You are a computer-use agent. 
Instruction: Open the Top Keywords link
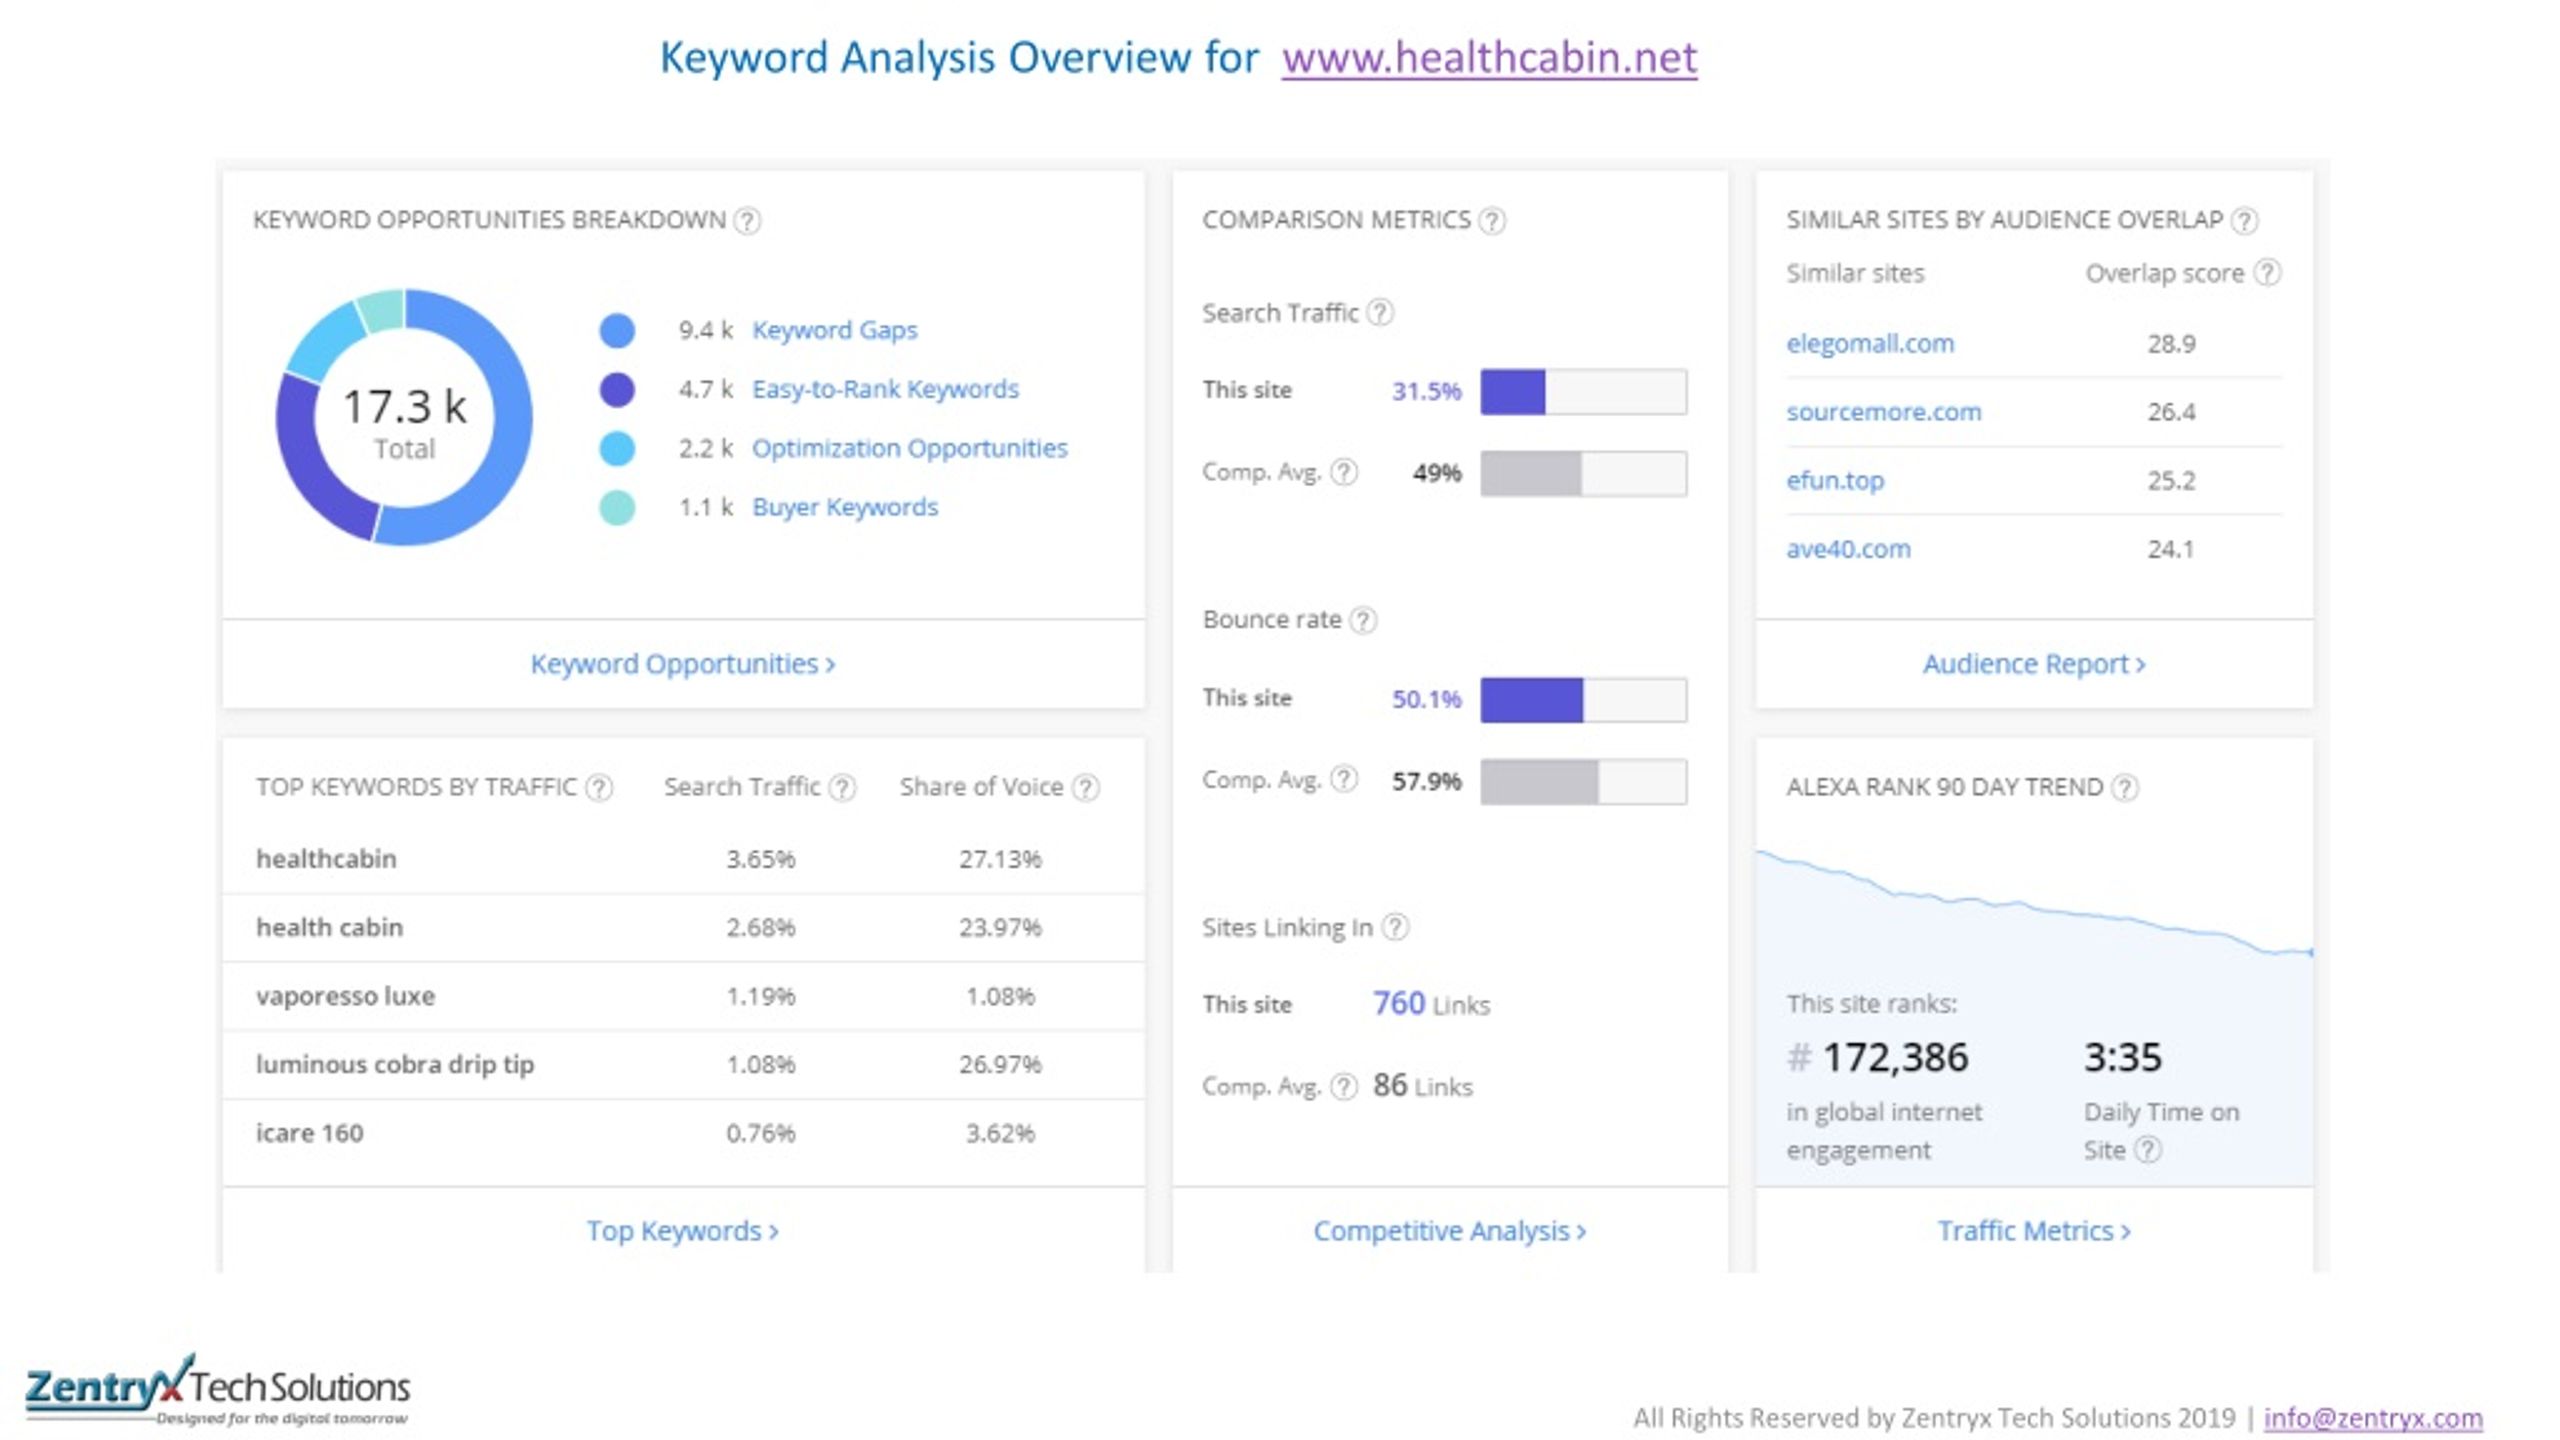[x=683, y=1231]
